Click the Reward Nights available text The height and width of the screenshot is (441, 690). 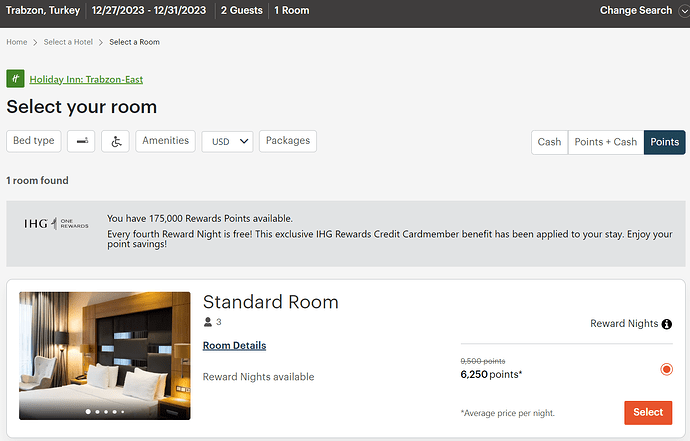coord(258,377)
